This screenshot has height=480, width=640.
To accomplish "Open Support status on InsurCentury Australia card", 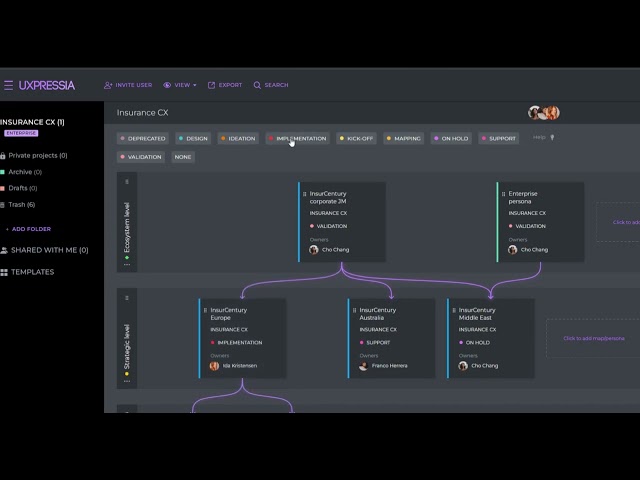I will (375, 342).
